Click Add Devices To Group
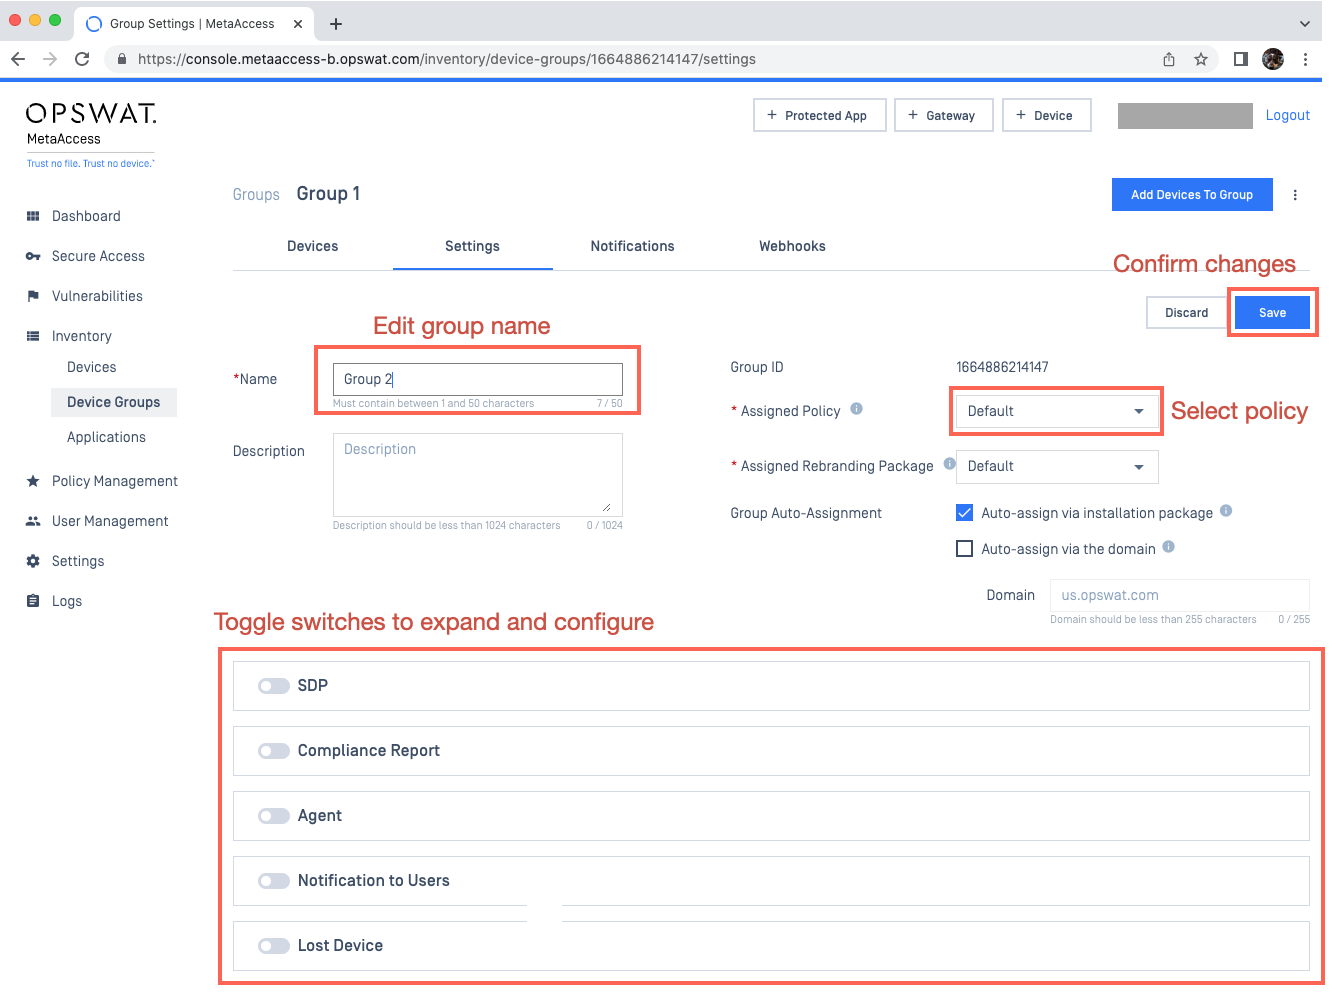Image resolution: width=1339 pixels, height=1001 pixels. pyautogui.click(x=1192, y=195)
